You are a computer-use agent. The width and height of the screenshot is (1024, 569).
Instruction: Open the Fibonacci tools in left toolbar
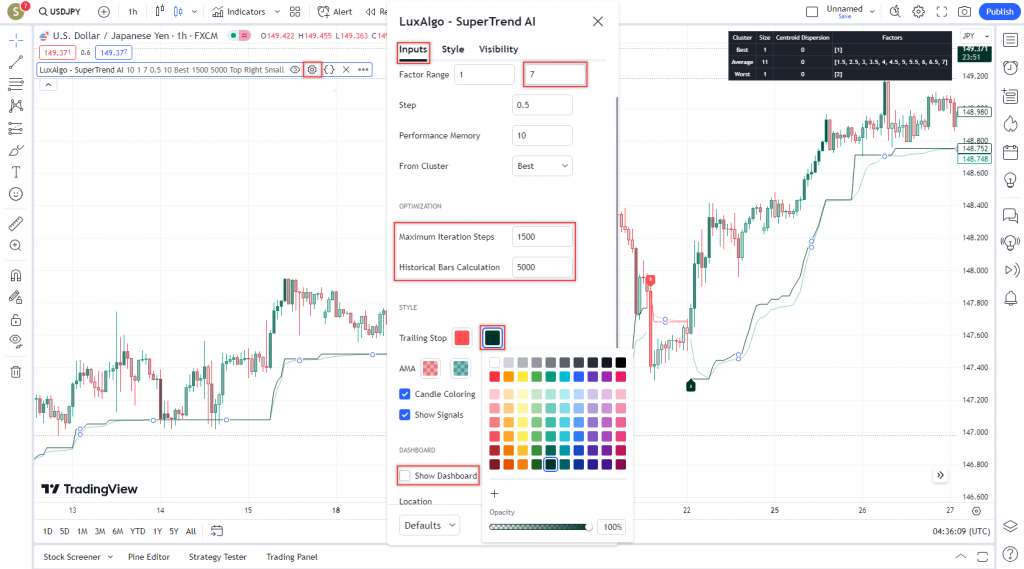16,84
